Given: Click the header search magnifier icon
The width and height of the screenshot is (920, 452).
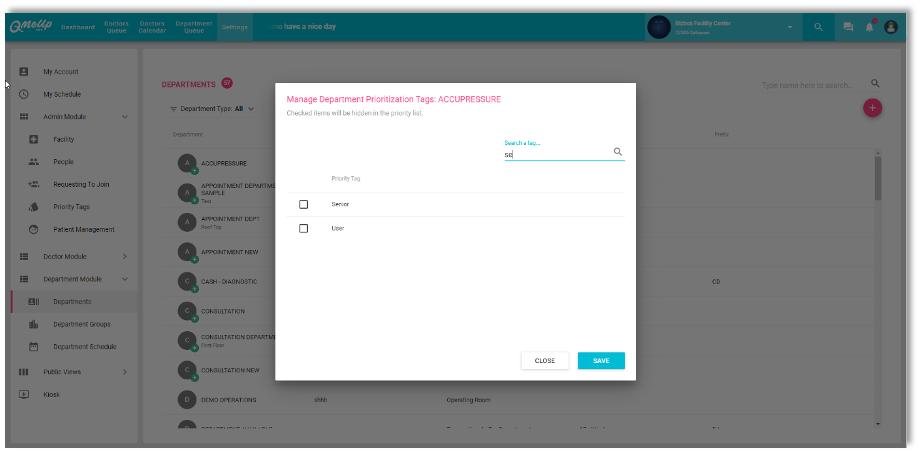Looking at the screenshot, I should tap(818, 27).
